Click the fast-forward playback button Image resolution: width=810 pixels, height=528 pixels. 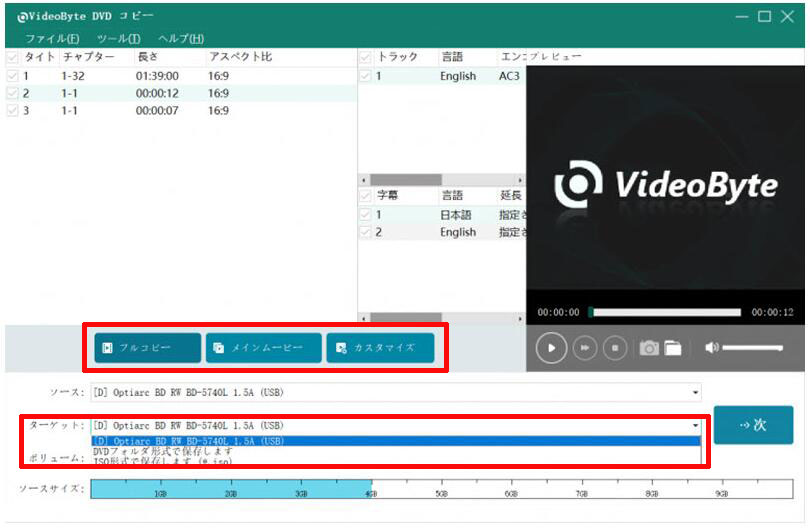tap(584, 348)
